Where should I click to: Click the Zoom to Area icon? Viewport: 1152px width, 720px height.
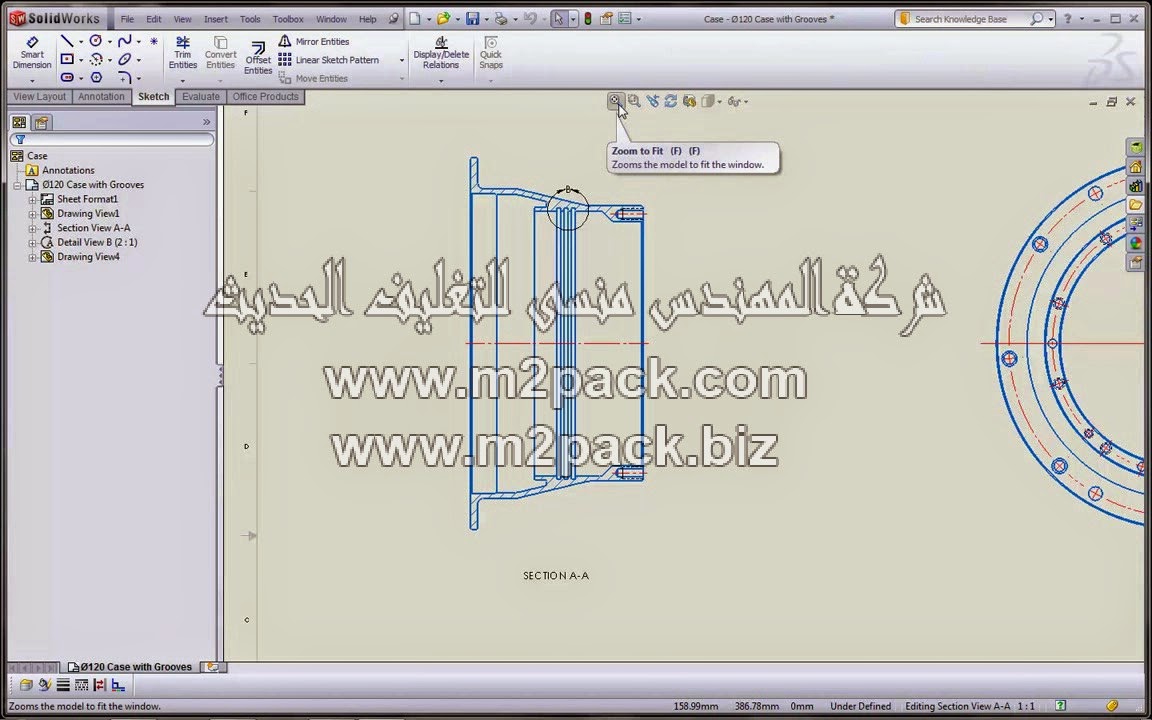click(x=634, y=101)
